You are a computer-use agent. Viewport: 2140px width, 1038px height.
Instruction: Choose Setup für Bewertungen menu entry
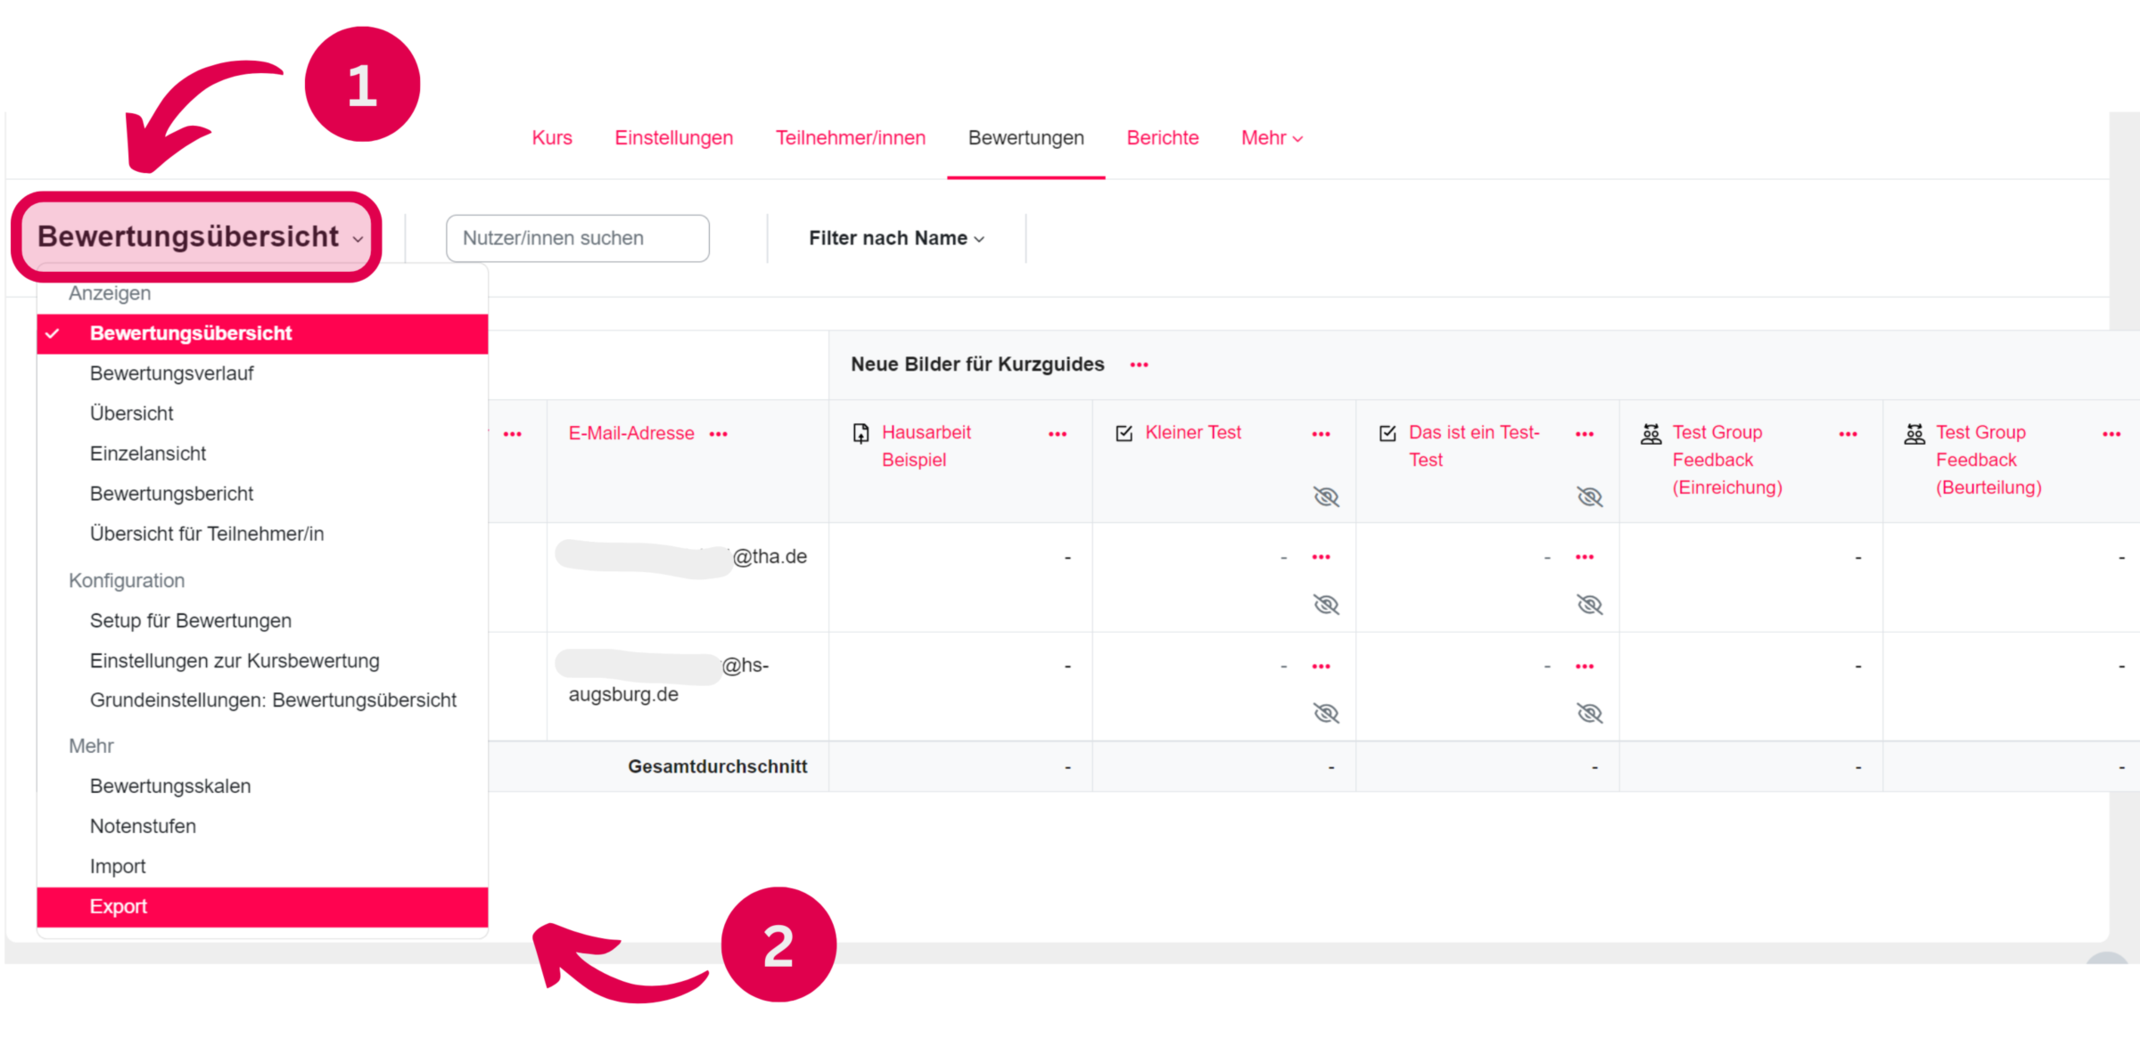190,621
